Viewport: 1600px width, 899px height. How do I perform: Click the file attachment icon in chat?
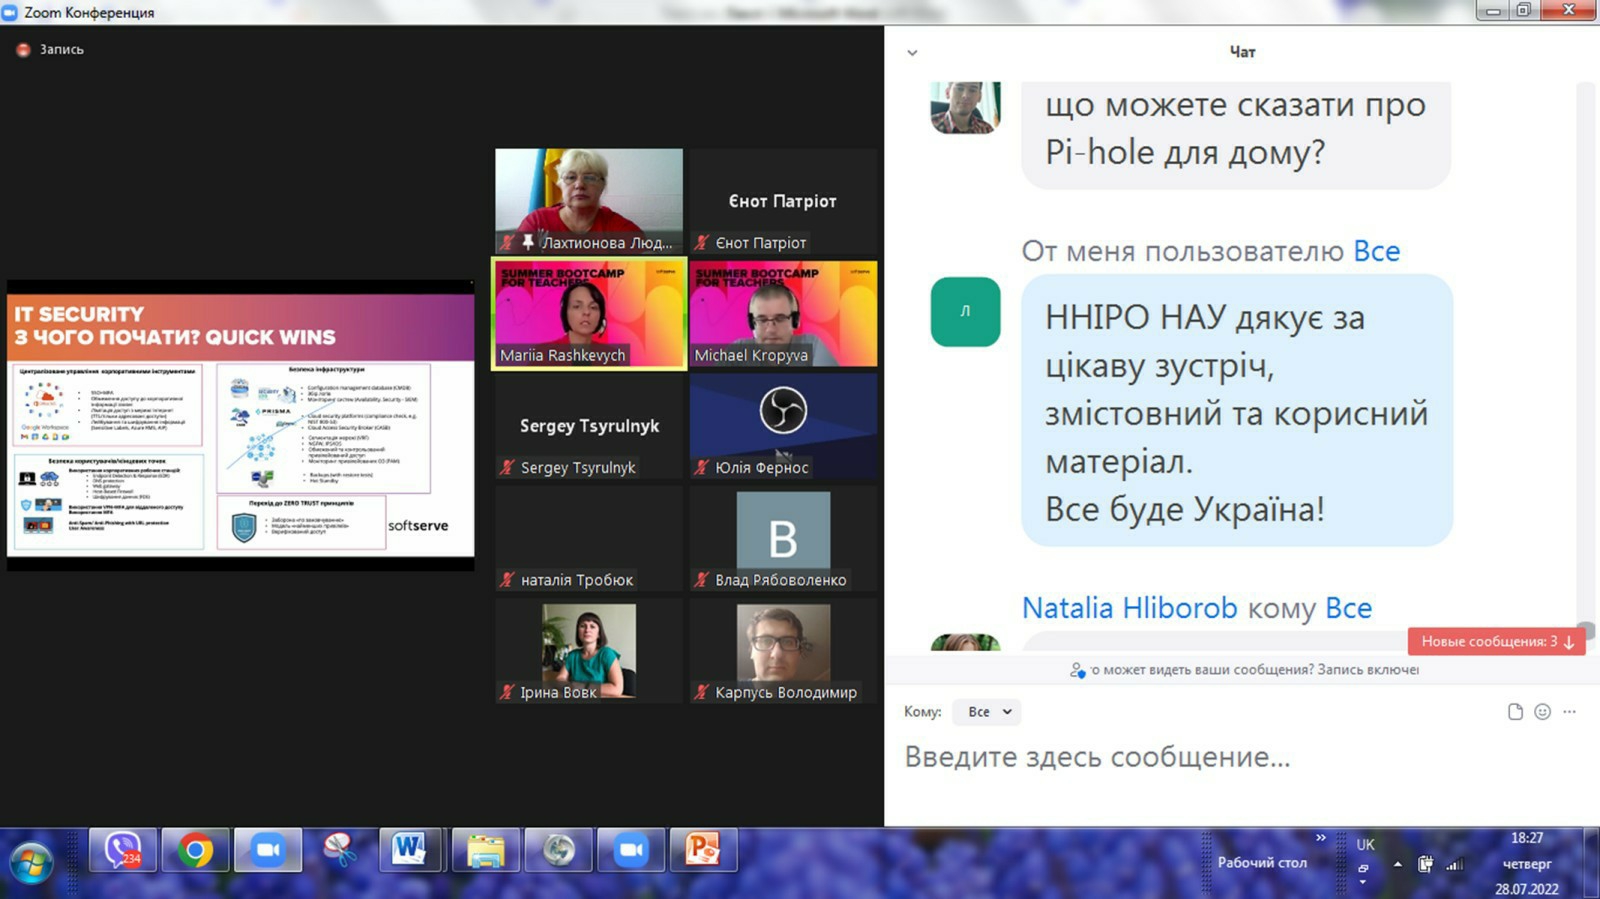1515,712
